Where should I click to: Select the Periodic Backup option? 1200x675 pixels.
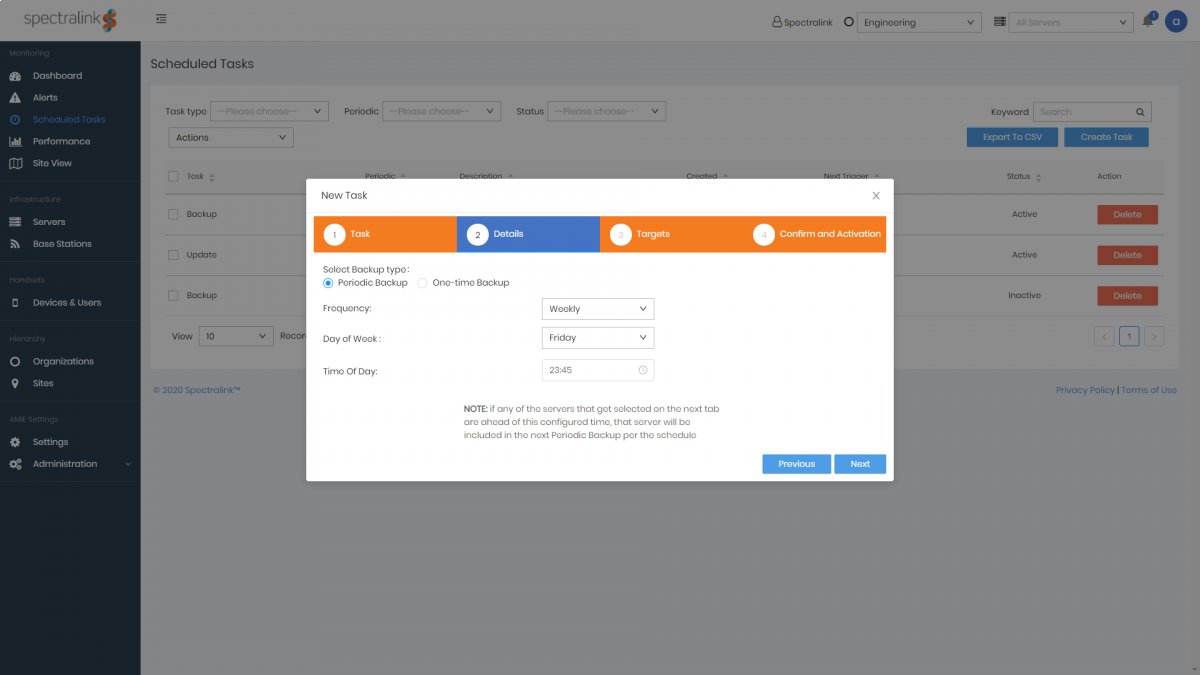point(328,282)
